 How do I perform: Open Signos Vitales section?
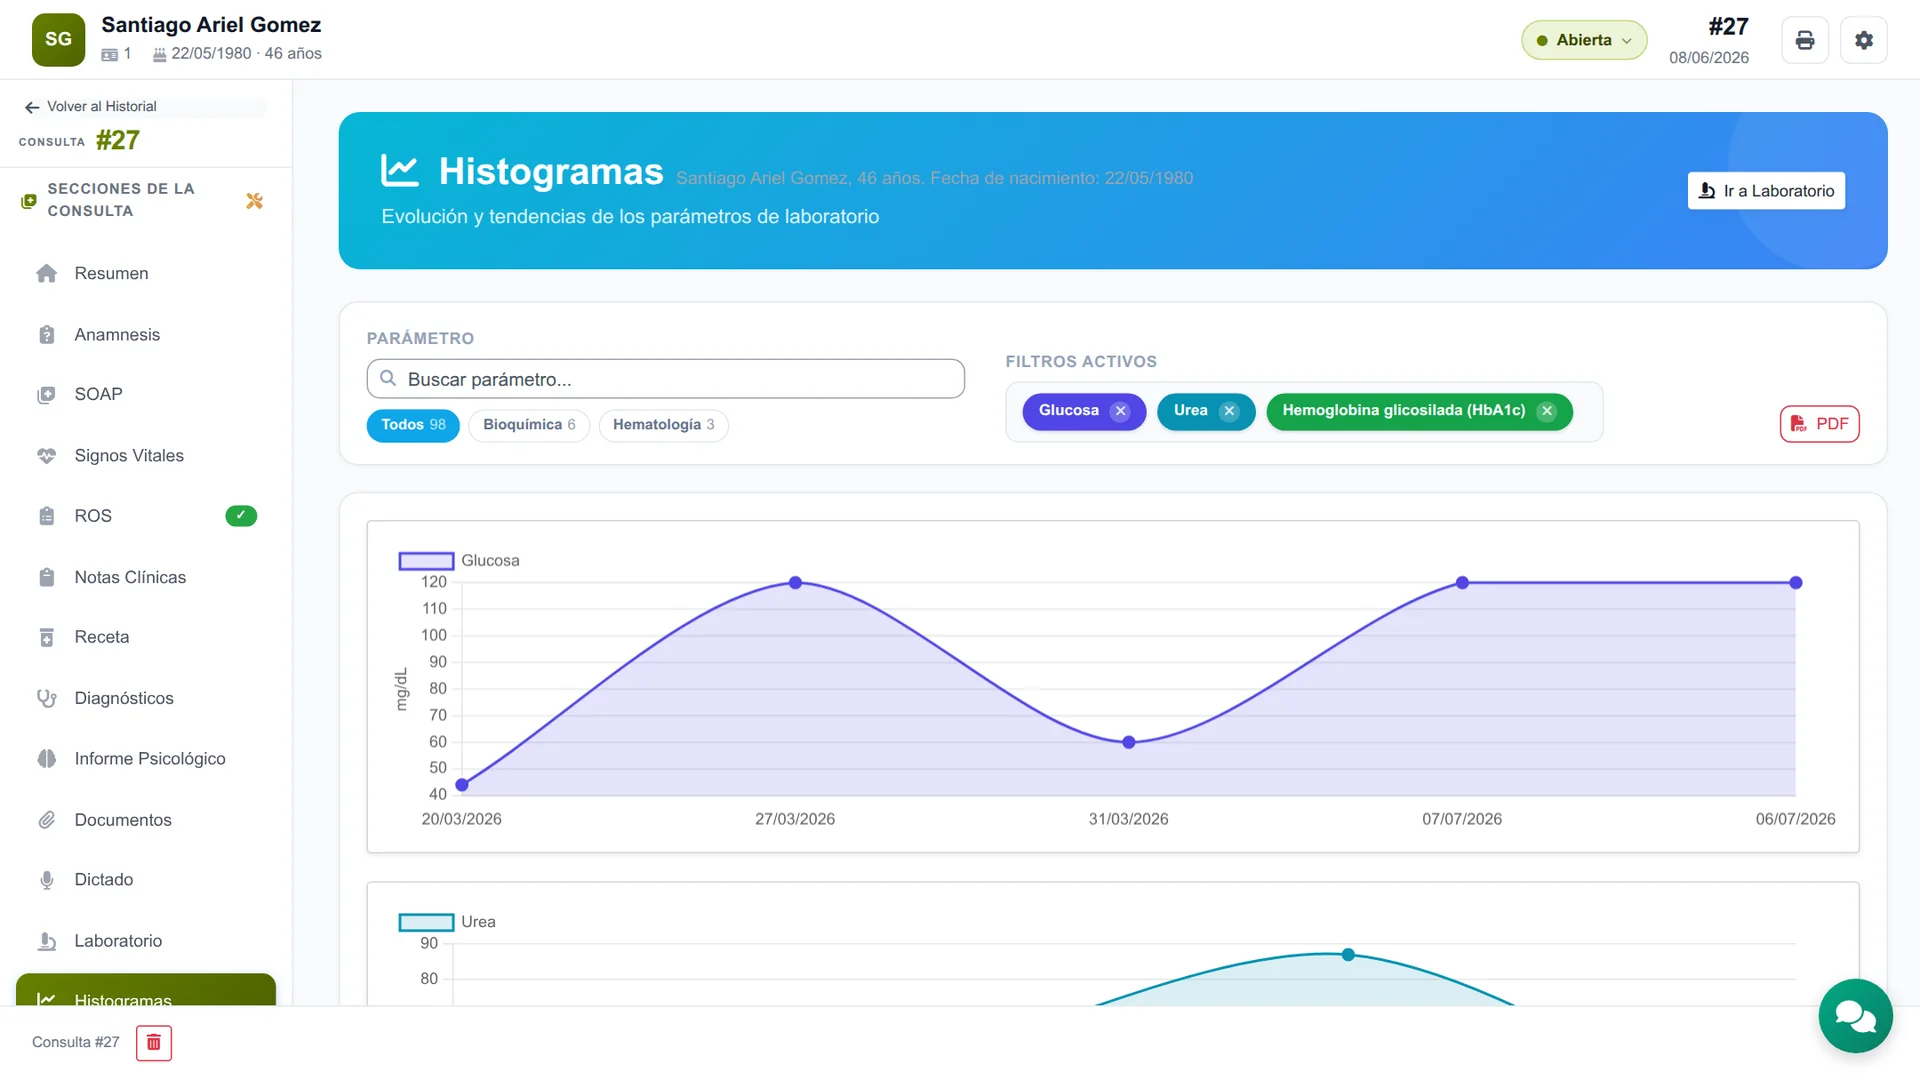pos(146,456)
